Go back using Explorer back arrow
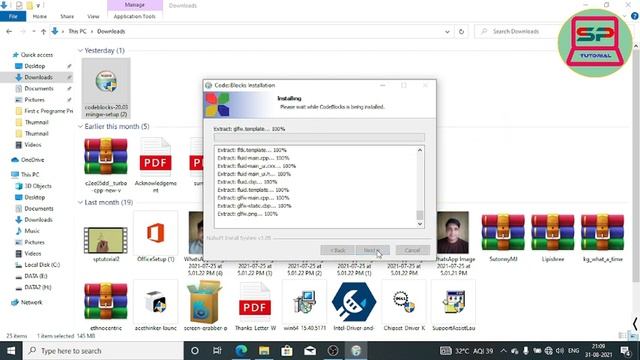640x360 pixels. (x=9, y=31)
